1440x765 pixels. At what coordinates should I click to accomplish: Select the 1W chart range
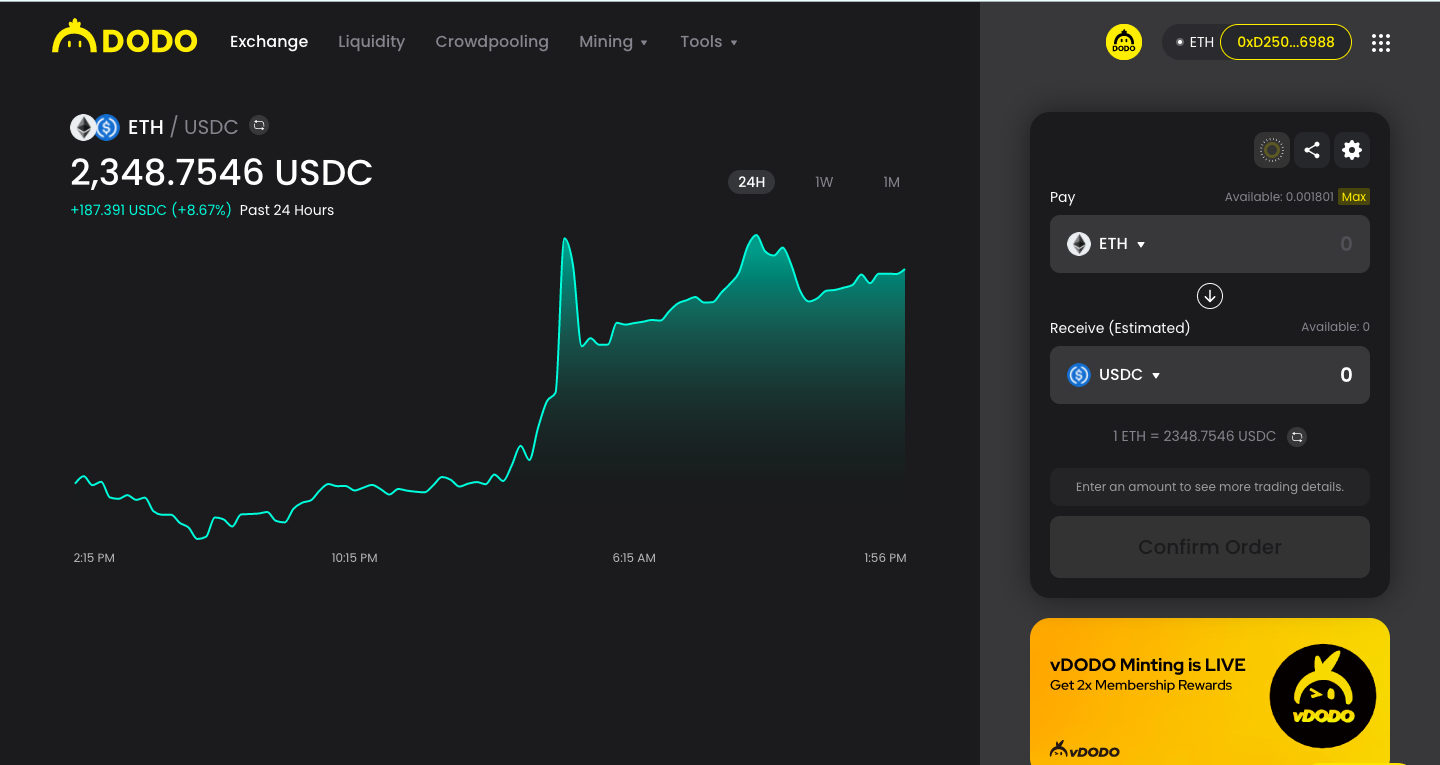click(824, 182)
